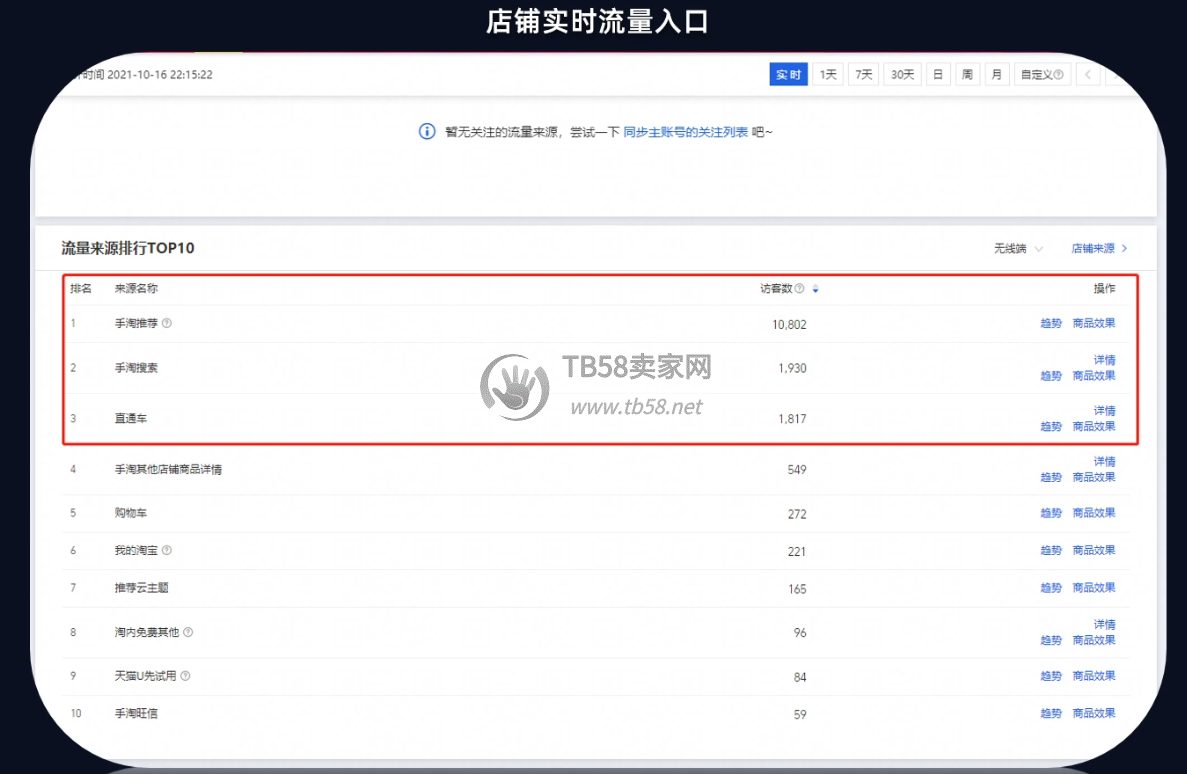
Task: Click the 访客数 column header
Action: [776, 289]
